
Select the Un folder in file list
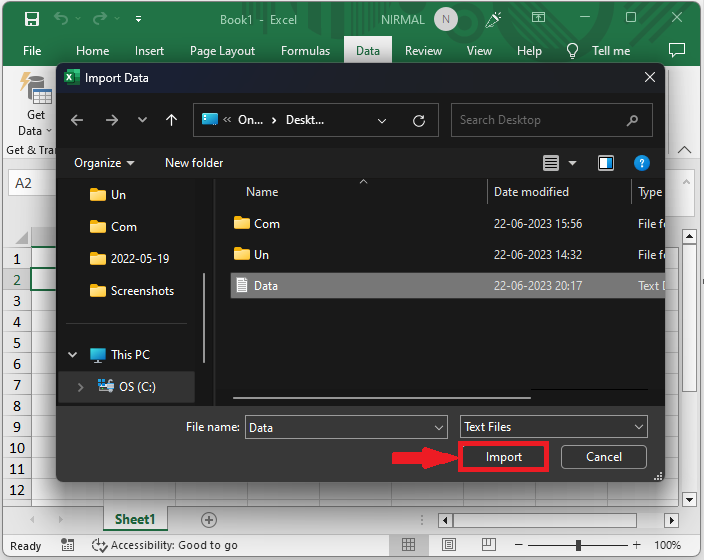[251, 255]
